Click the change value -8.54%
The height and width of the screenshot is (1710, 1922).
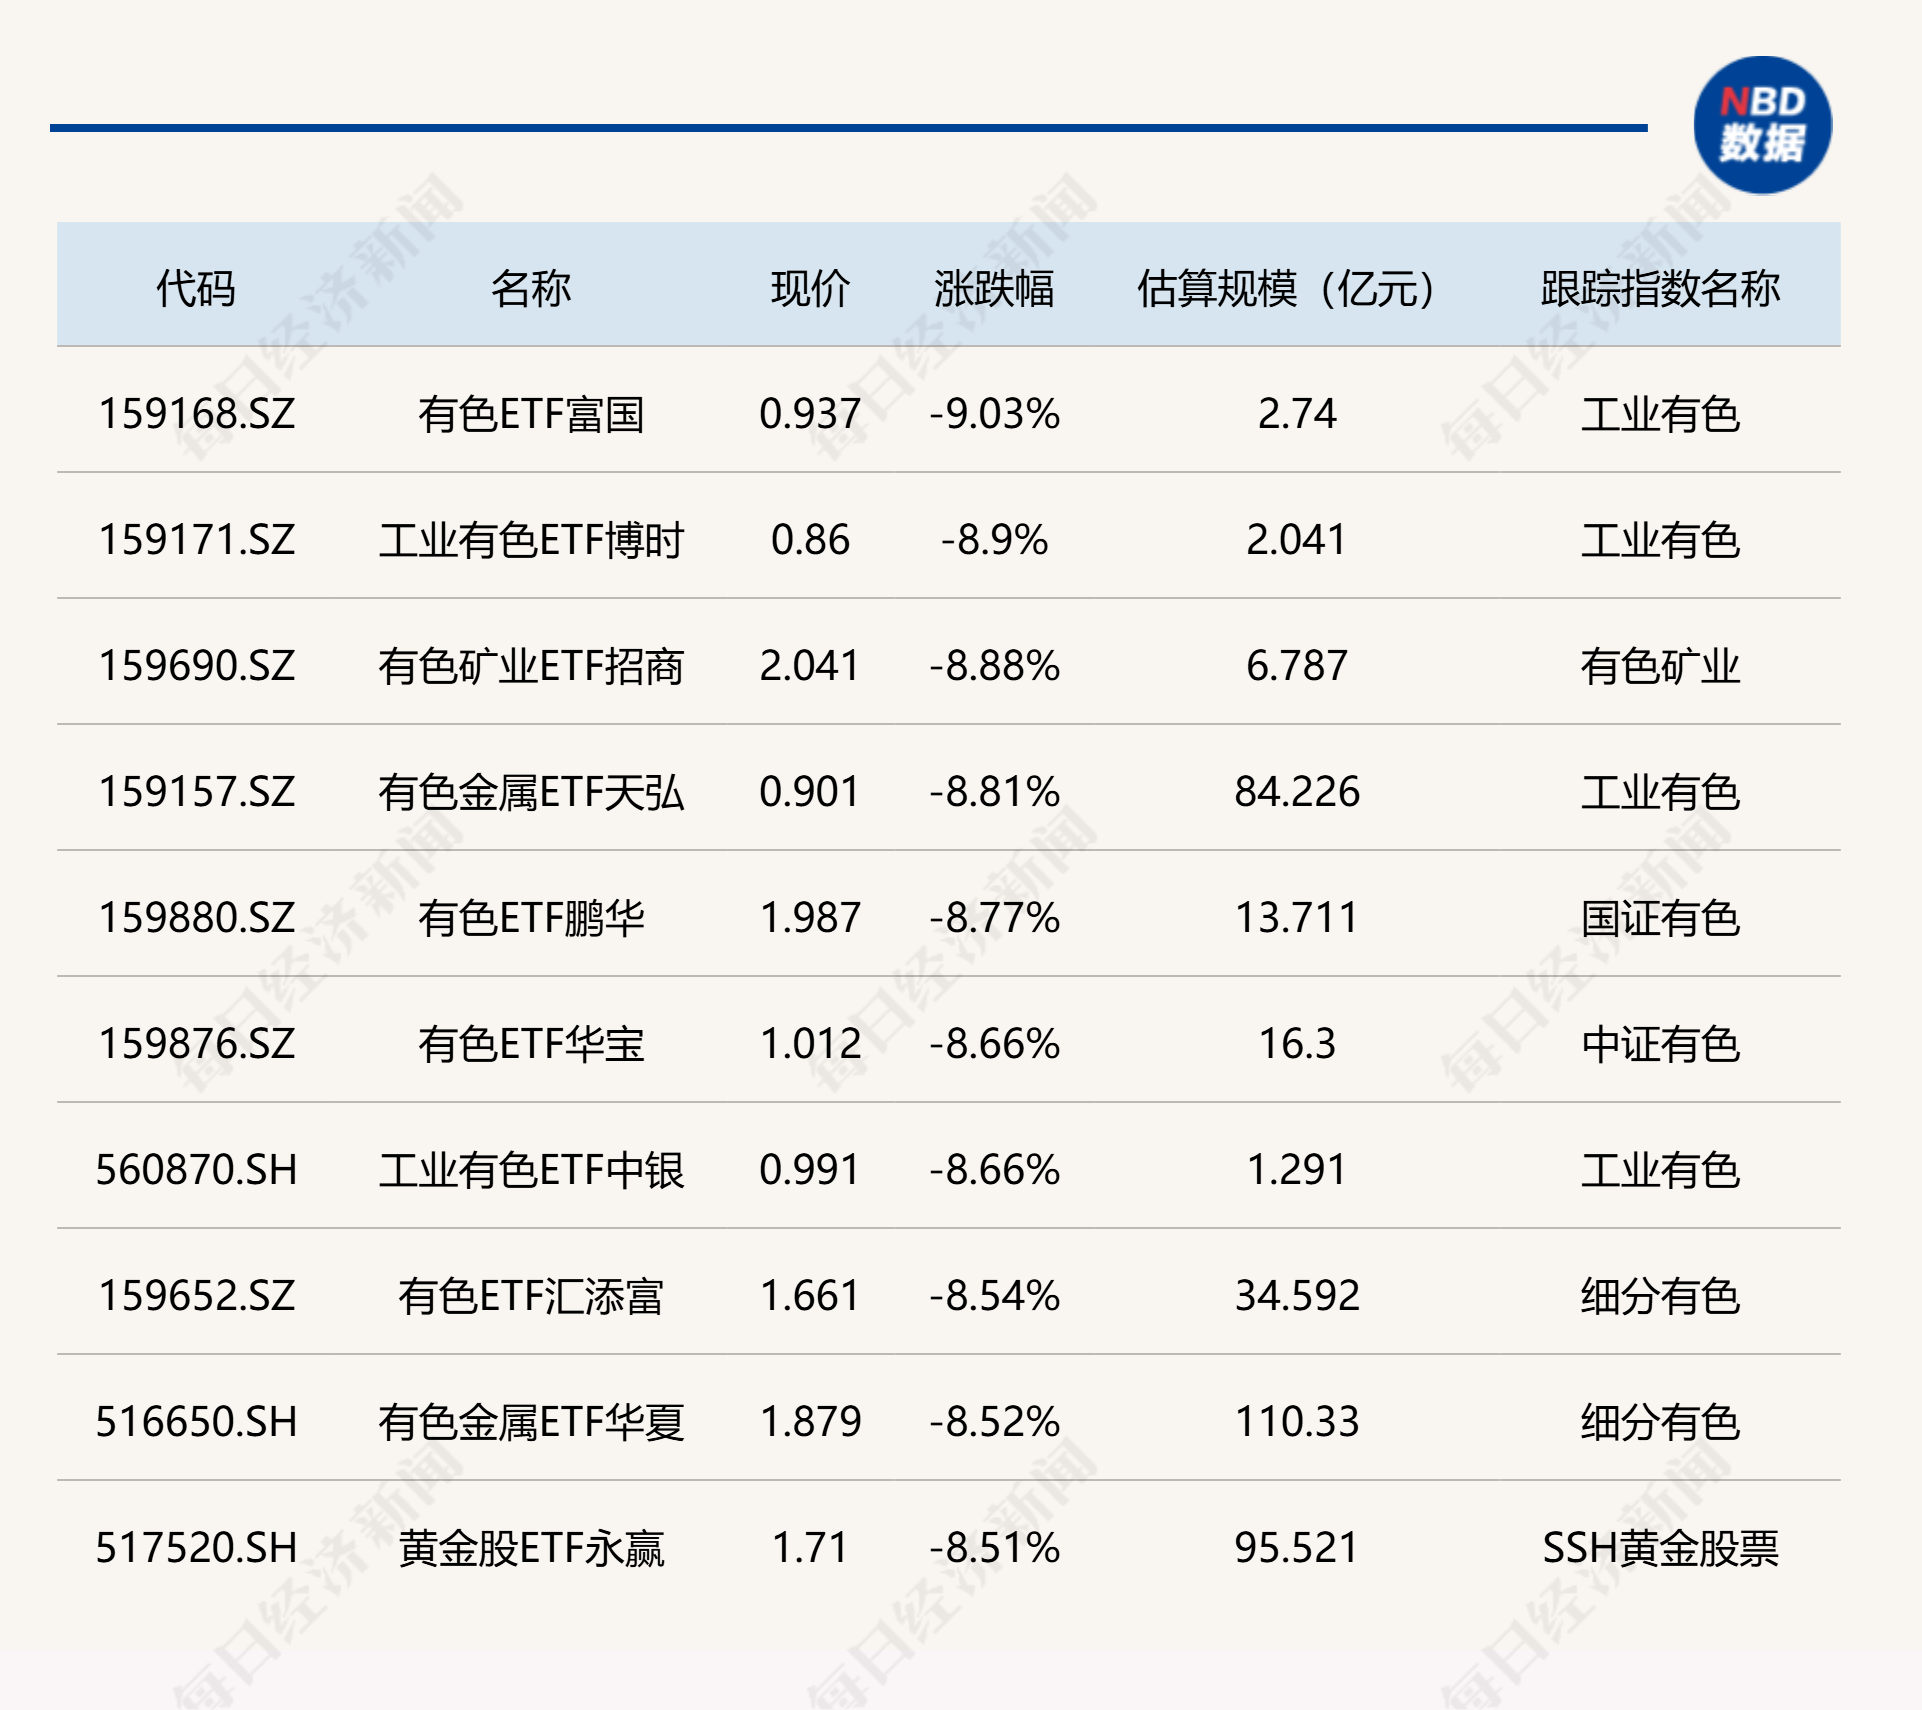(995, 1296)
